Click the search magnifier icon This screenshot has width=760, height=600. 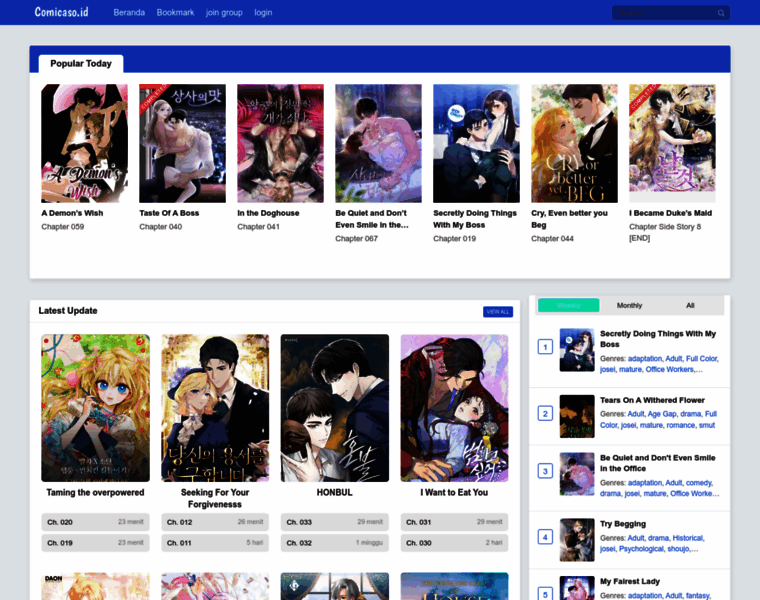(721, 13)
